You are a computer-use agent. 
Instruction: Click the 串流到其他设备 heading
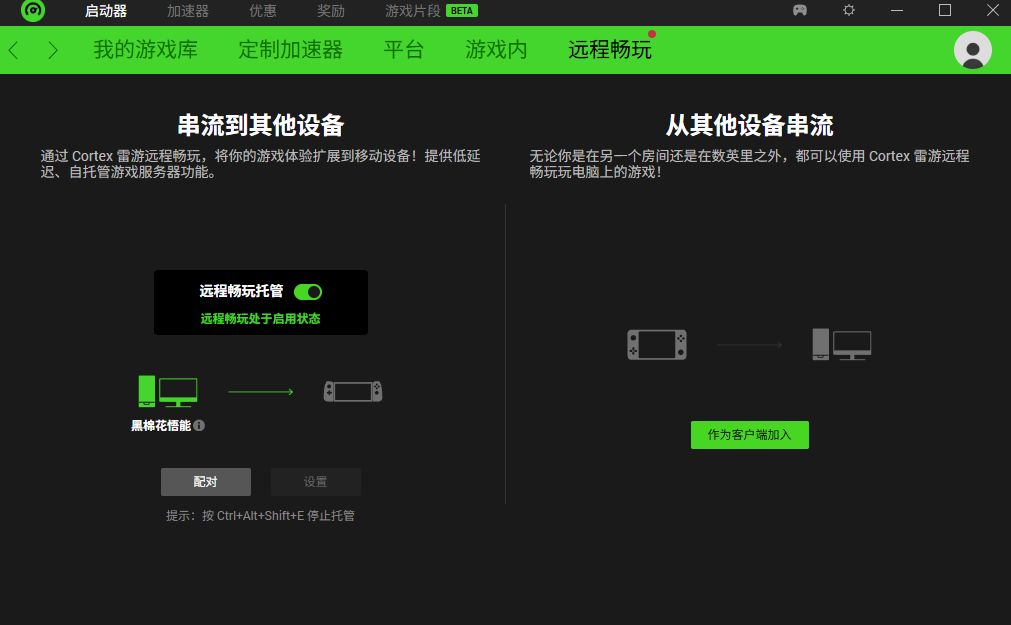coord(260,125)
